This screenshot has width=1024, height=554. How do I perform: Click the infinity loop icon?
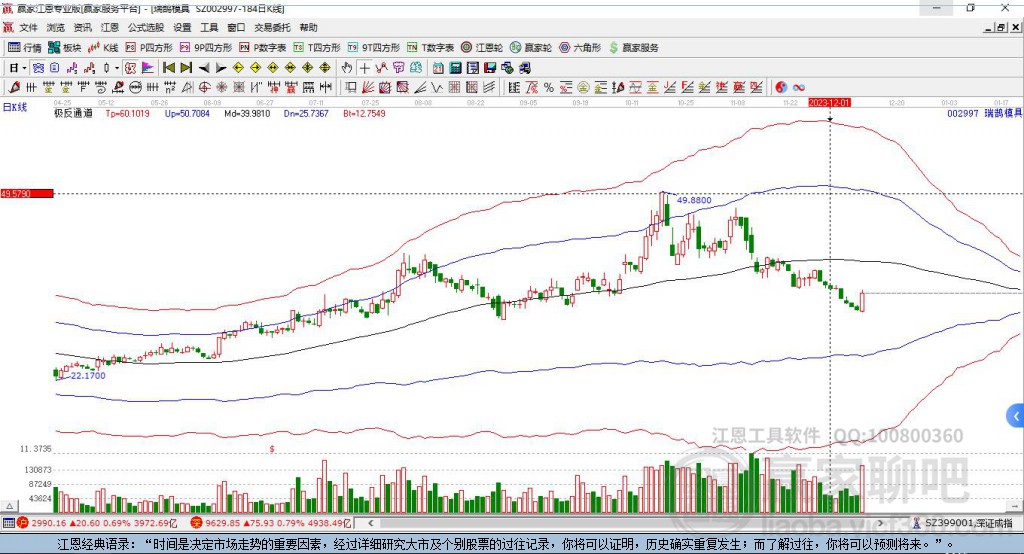click(x=799, y=88)
